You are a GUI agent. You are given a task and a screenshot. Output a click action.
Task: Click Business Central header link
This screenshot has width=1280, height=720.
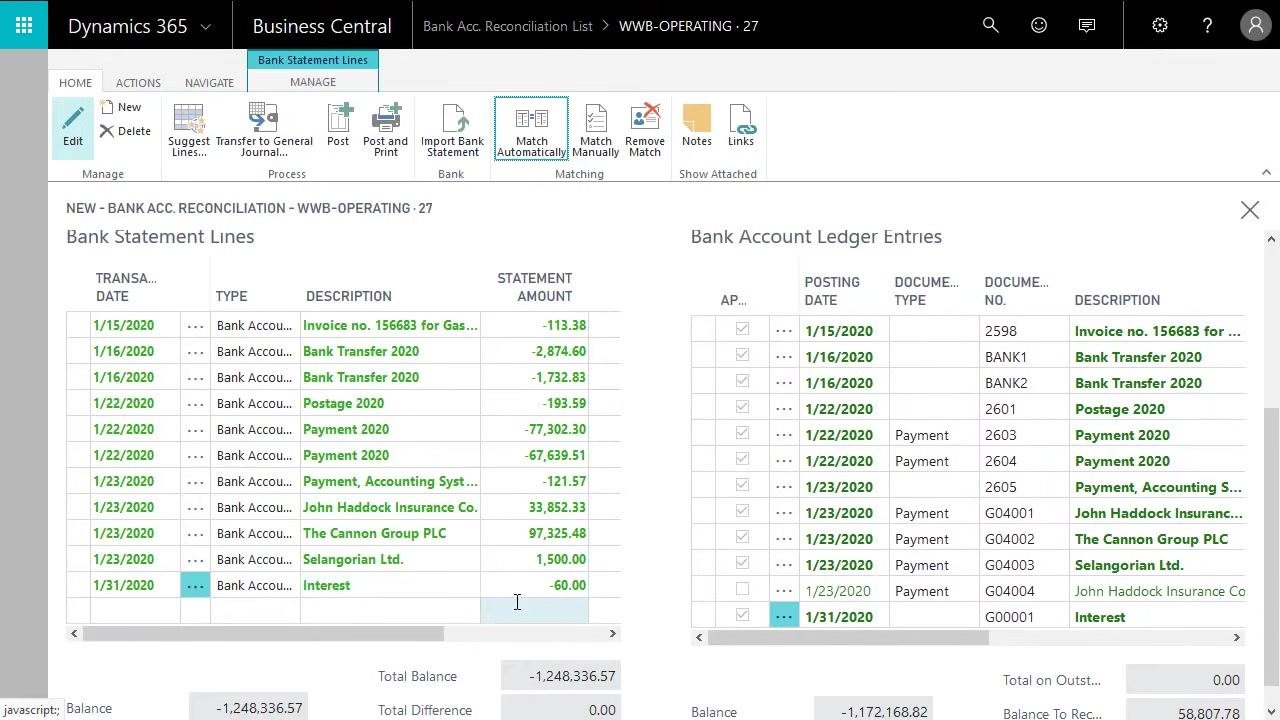322,26
